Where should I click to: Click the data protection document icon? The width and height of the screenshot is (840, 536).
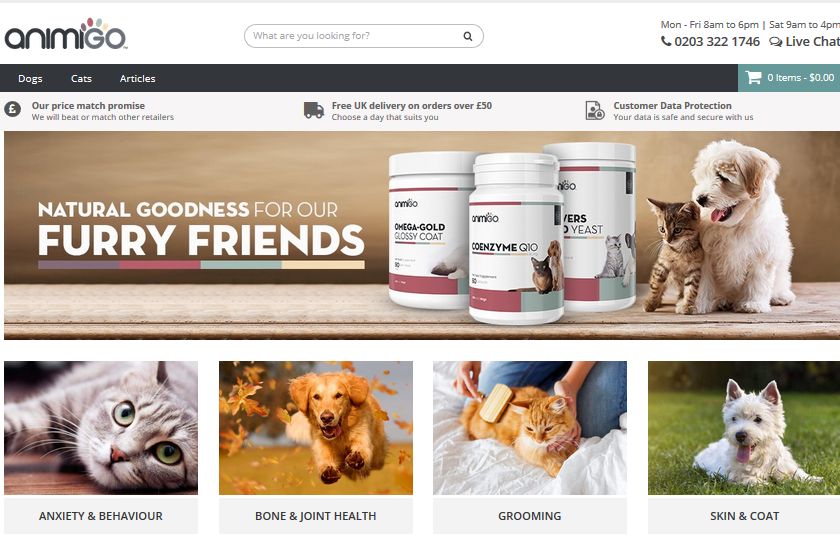(595, 110)
